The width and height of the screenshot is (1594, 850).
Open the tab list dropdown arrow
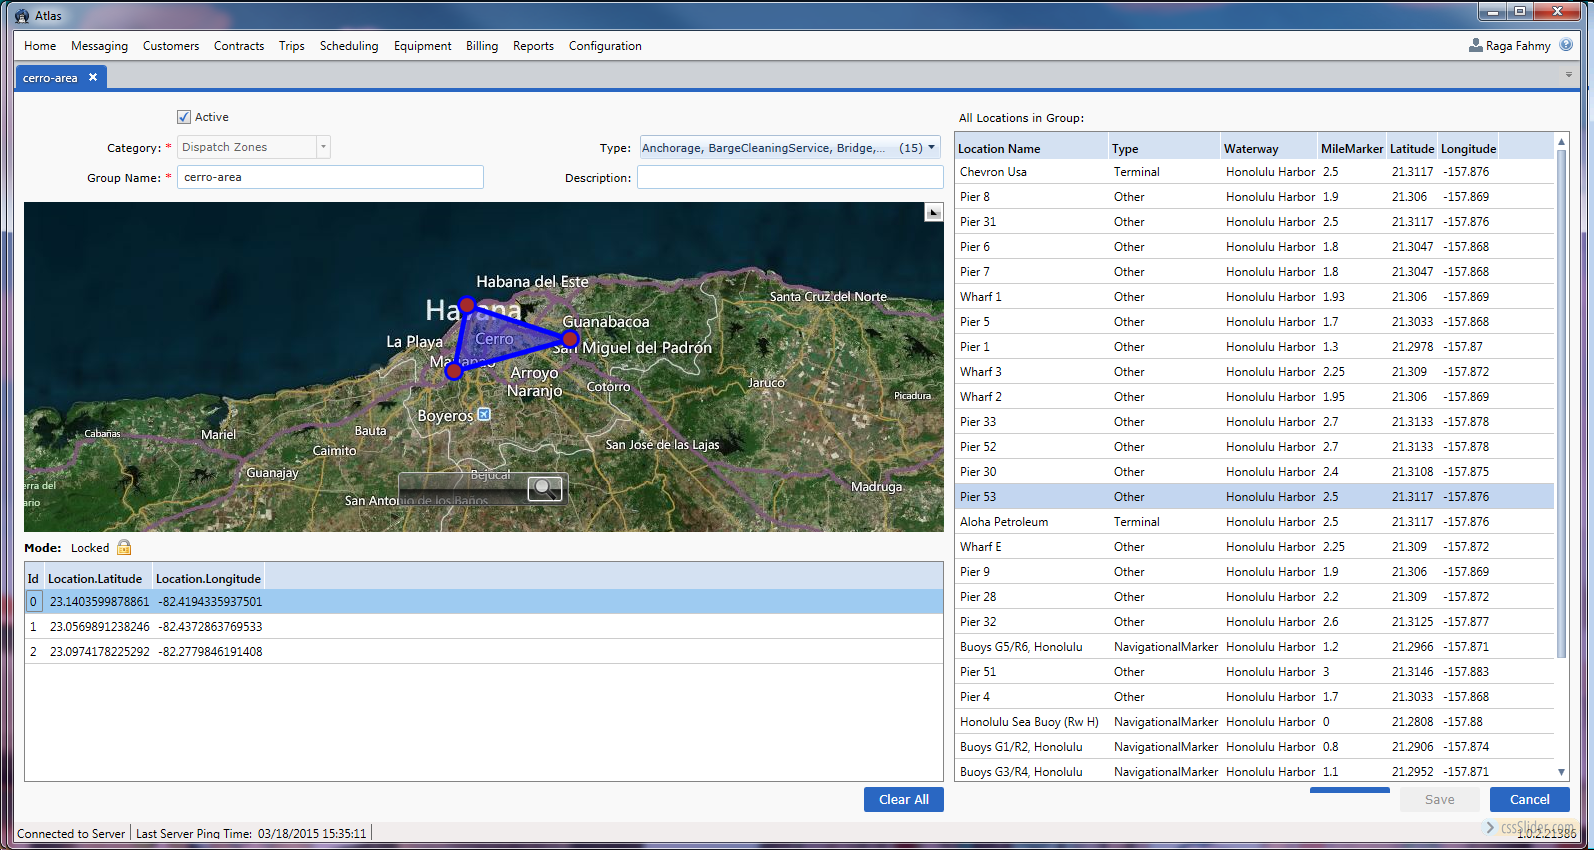pyautogui.click(x=1568, y=75)
